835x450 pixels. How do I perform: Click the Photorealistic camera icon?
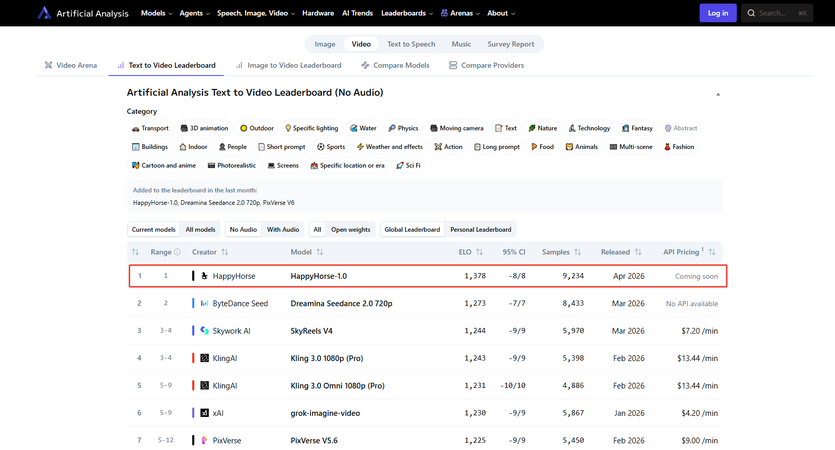click(211, 166)
